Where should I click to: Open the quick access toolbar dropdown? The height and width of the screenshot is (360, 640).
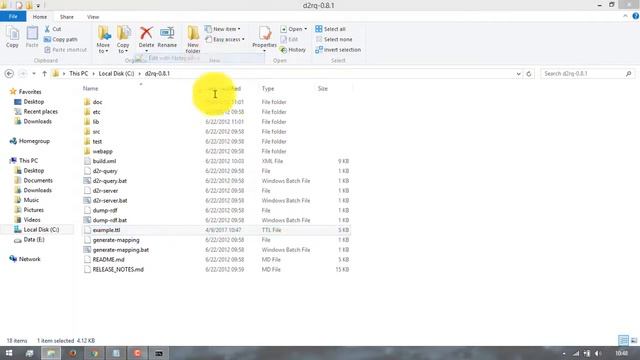pos(38,6)
